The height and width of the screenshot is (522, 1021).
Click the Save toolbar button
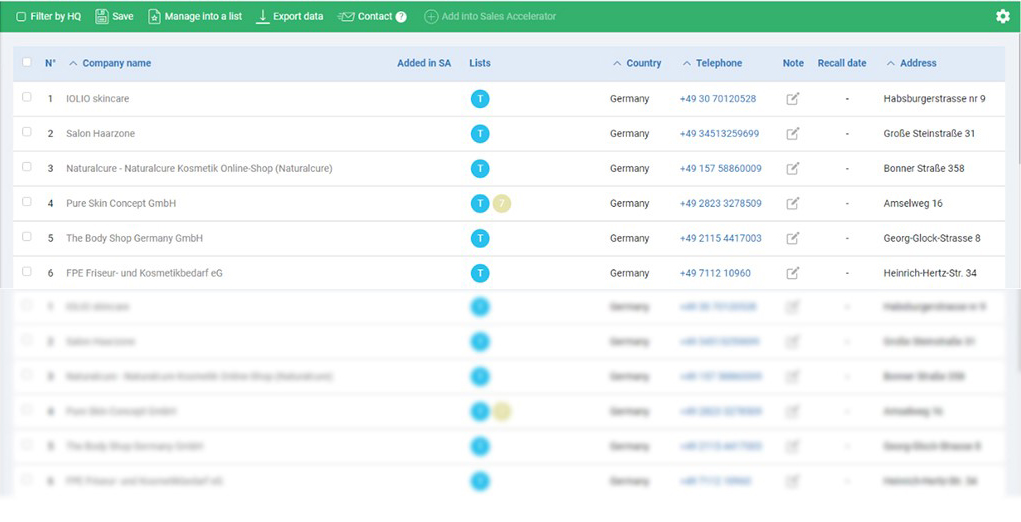(x=114, y=16)
